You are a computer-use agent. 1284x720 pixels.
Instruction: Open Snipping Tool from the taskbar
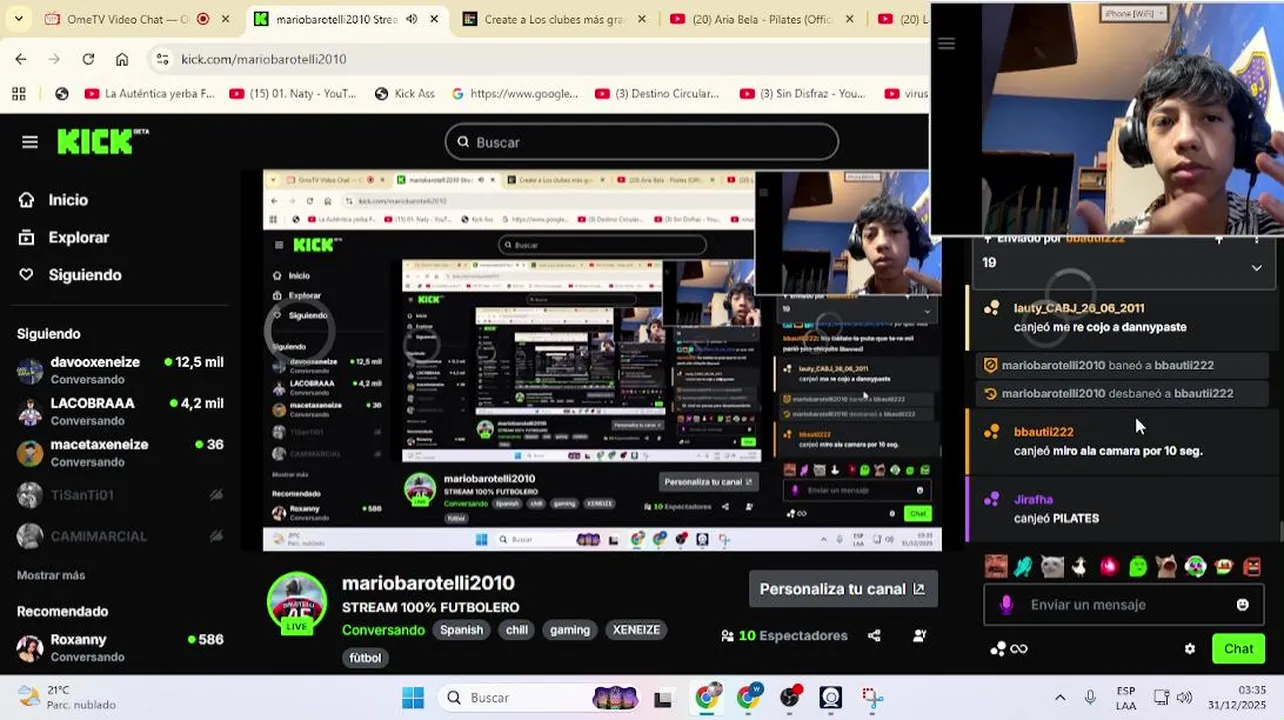(872, 697)
